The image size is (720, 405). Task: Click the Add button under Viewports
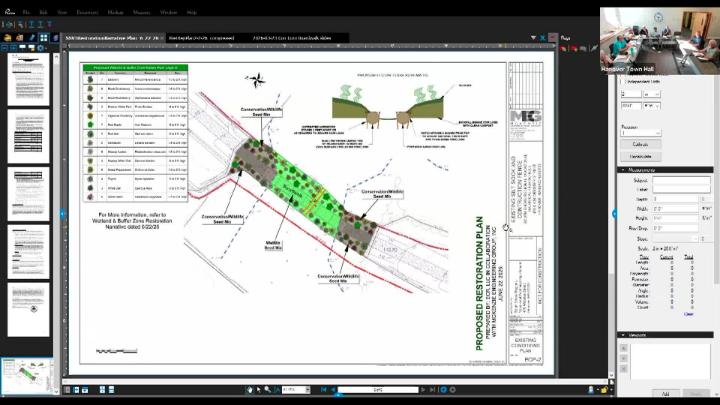click(665, 394)
